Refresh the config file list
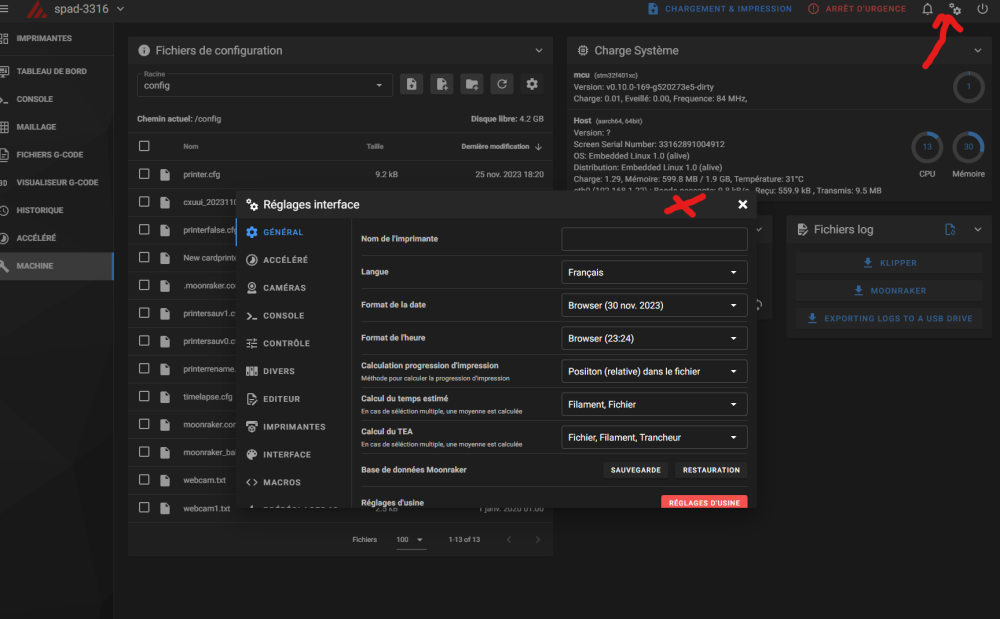 click(502, 85)
